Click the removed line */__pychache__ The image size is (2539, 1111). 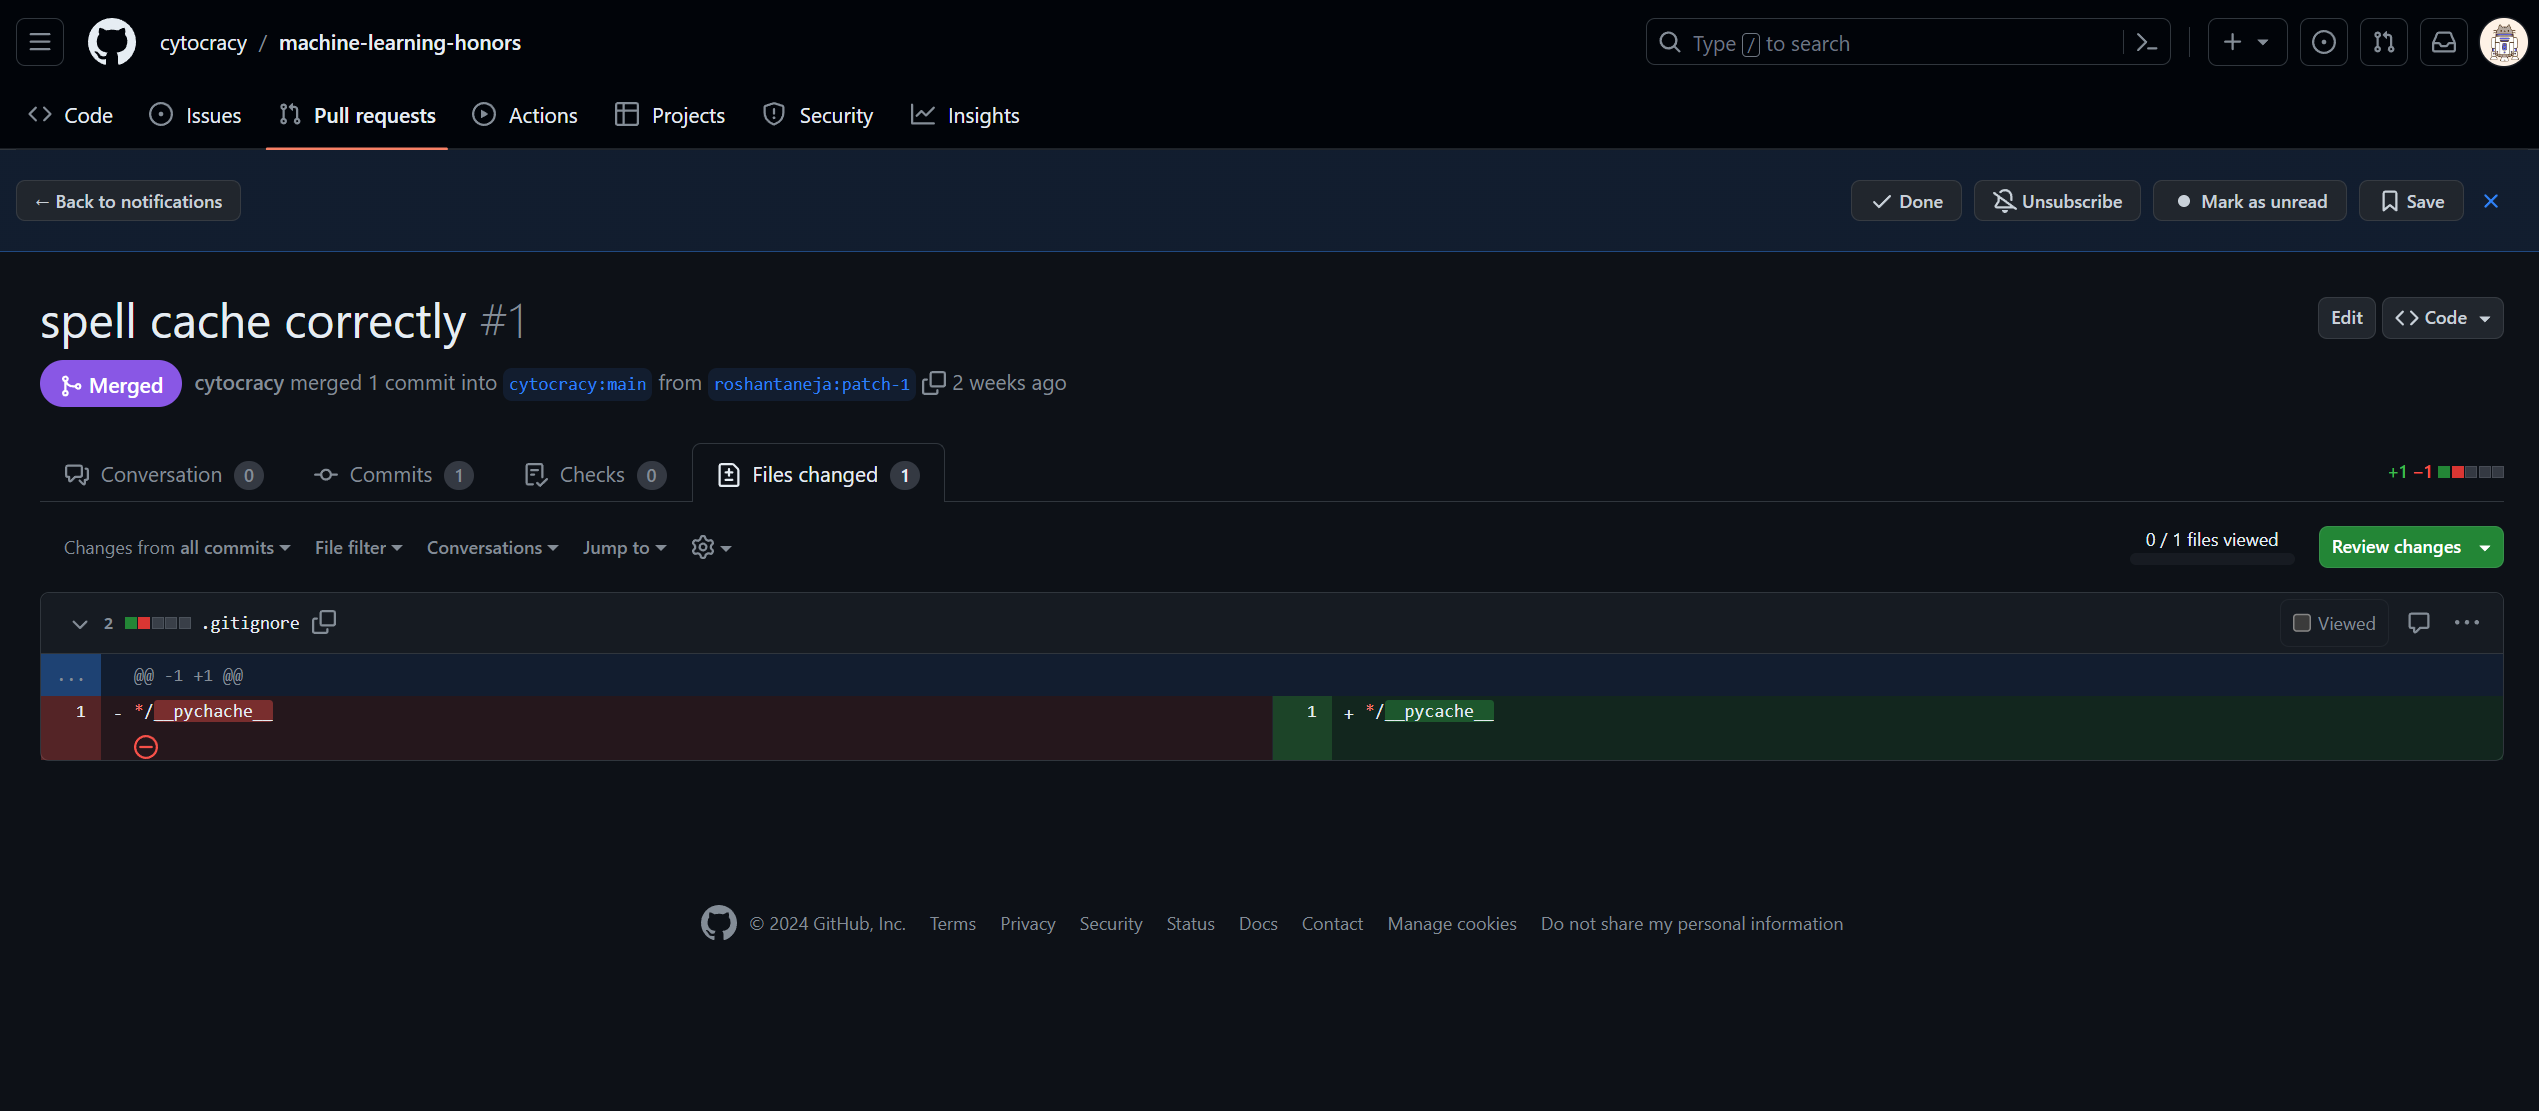tap(203, 711)
